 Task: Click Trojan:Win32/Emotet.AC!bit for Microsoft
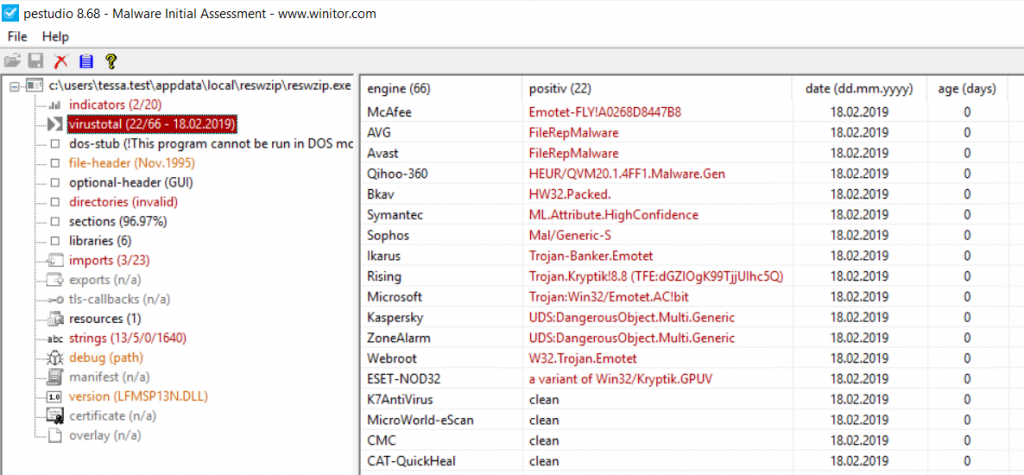pyautogui.click(x=609, y=297)
